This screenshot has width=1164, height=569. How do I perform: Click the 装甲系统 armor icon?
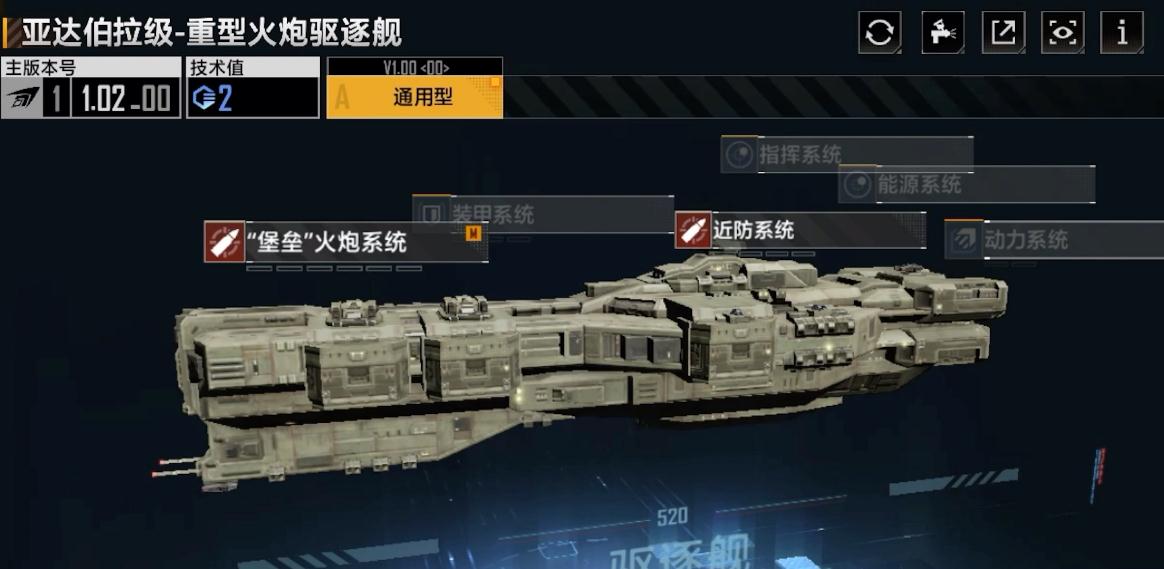[431, 214]
